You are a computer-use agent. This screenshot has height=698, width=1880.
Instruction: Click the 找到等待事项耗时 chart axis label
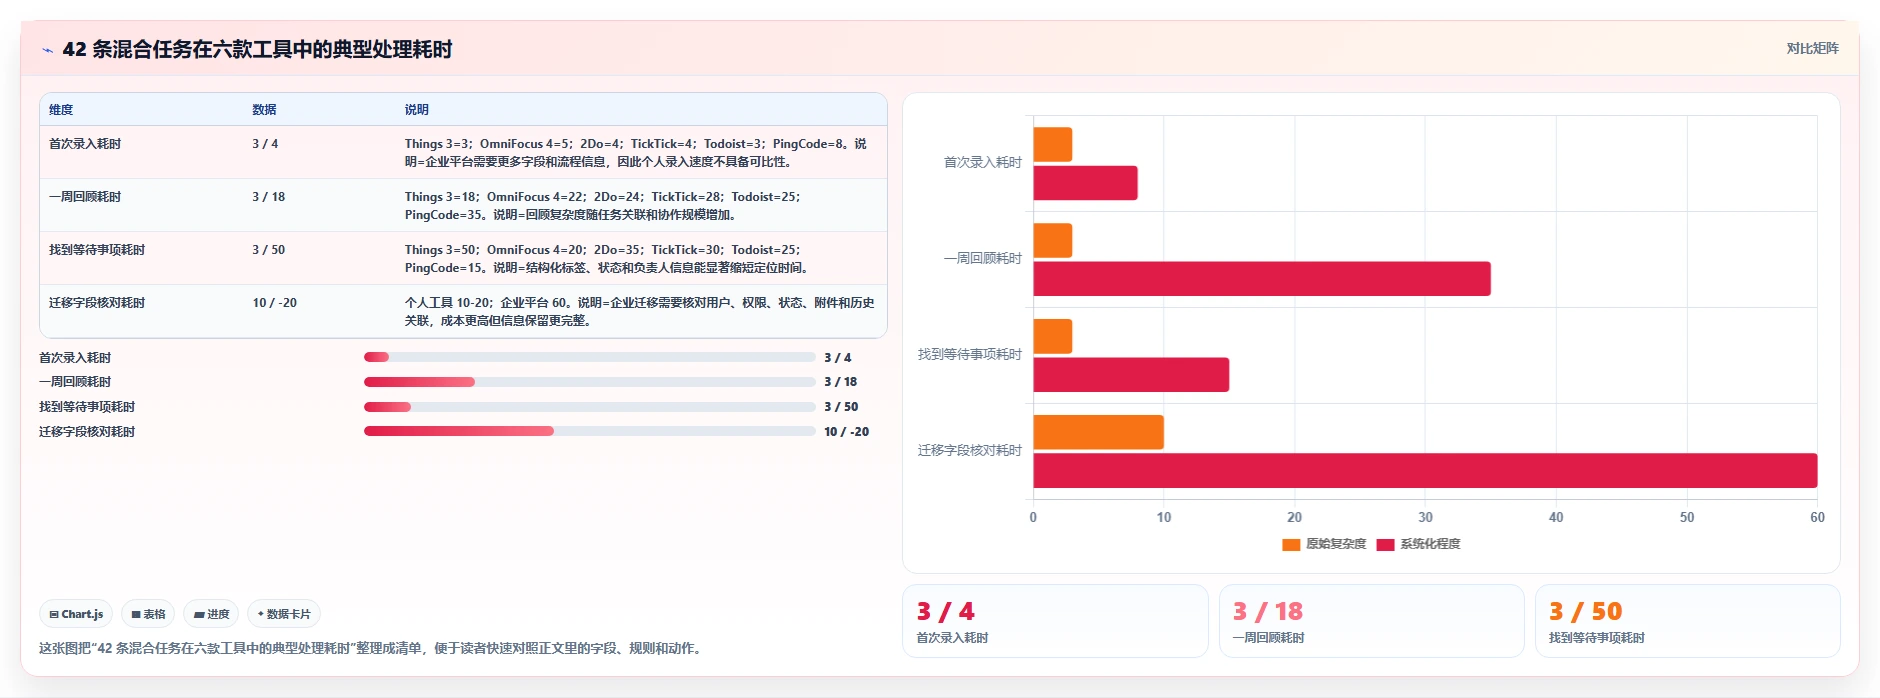click(970, 354)
